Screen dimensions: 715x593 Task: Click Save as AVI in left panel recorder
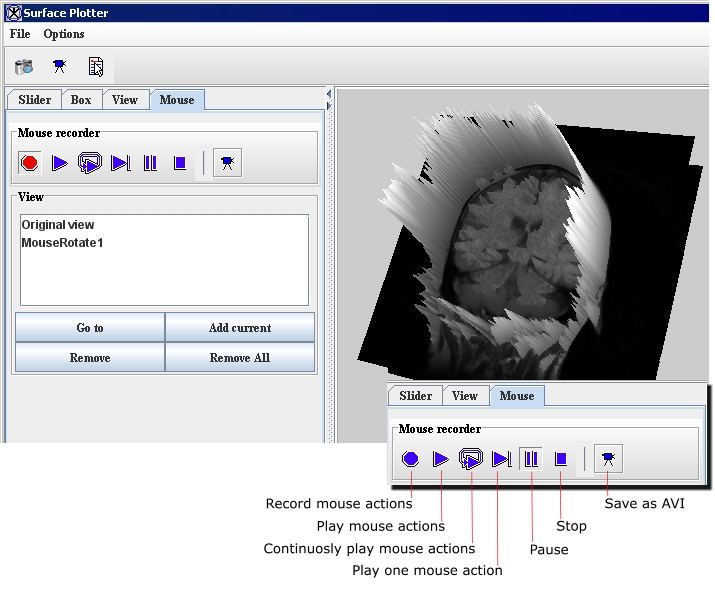pos(228,163)
